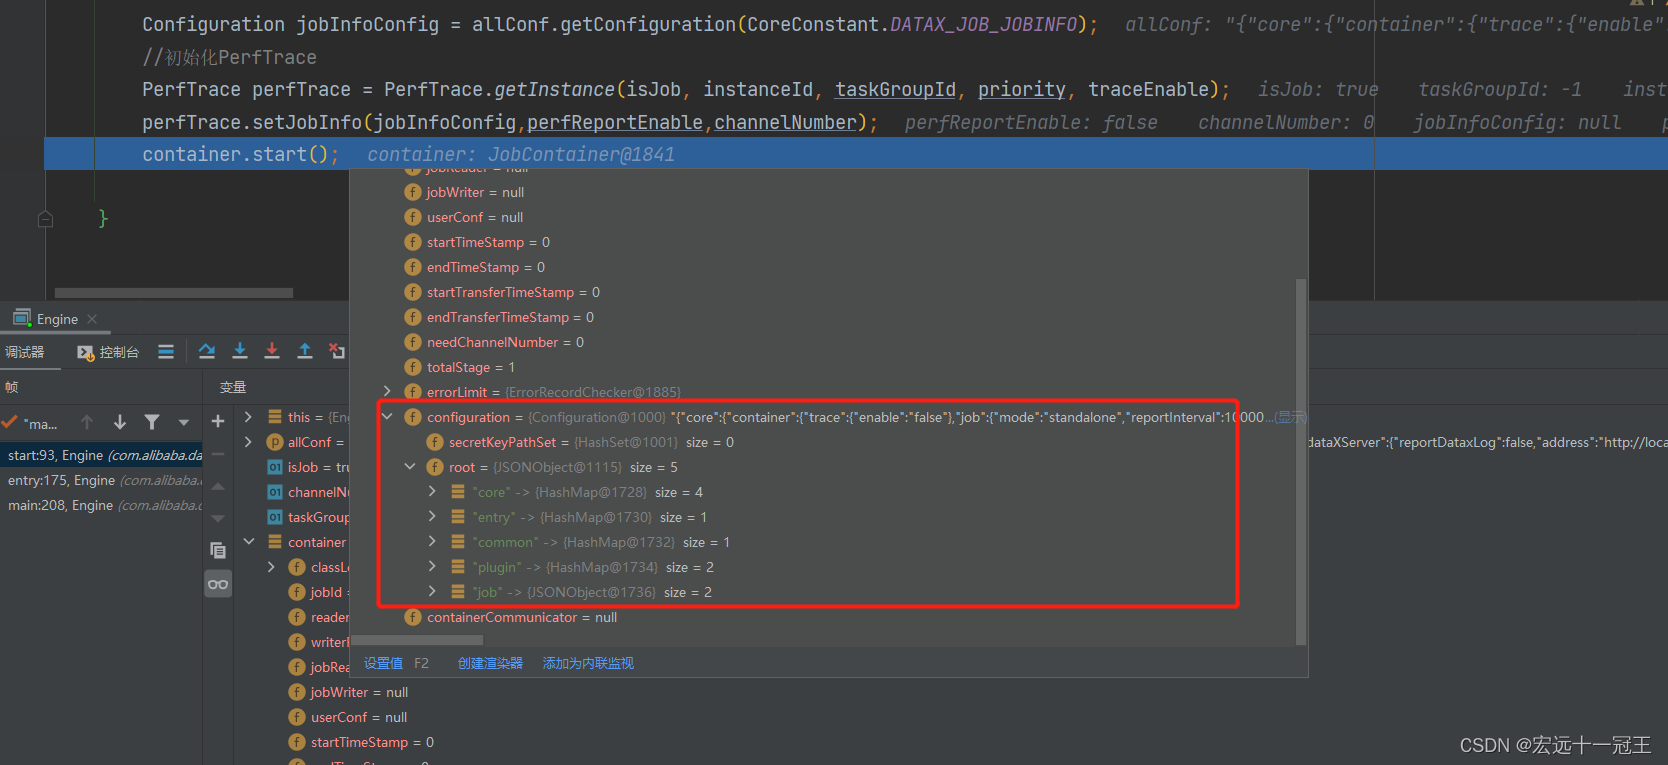Click the list icon for "plugin" entry
The image size is (1668, 765).
tap(458, 567)
